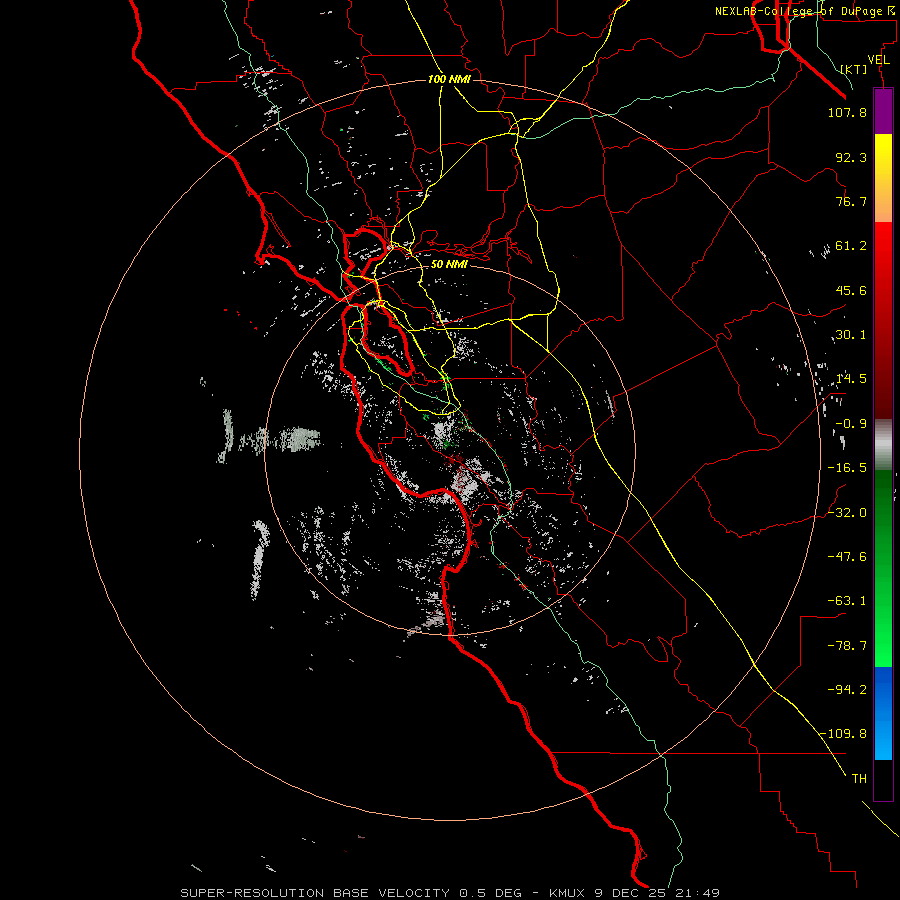The height and width of the screenshot is (900, 900).
Task: Click the TH threshold label
Action: [x=859, y=779]
